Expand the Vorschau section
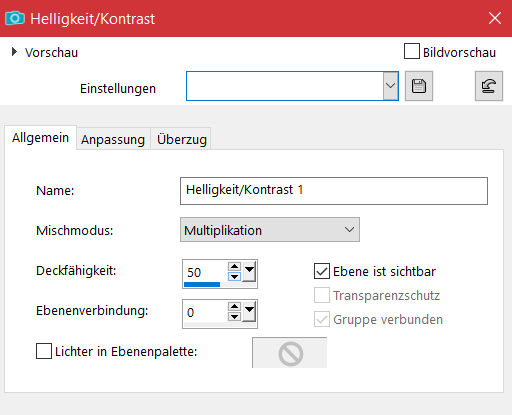Screen dimensions: 512x415 pos(14,52)
